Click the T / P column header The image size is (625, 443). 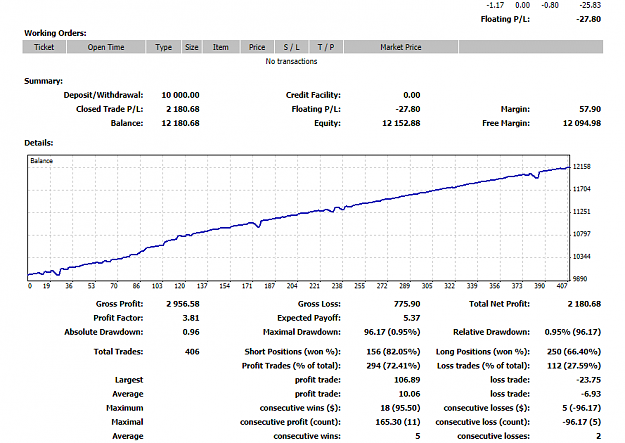(x=326, y=47)
